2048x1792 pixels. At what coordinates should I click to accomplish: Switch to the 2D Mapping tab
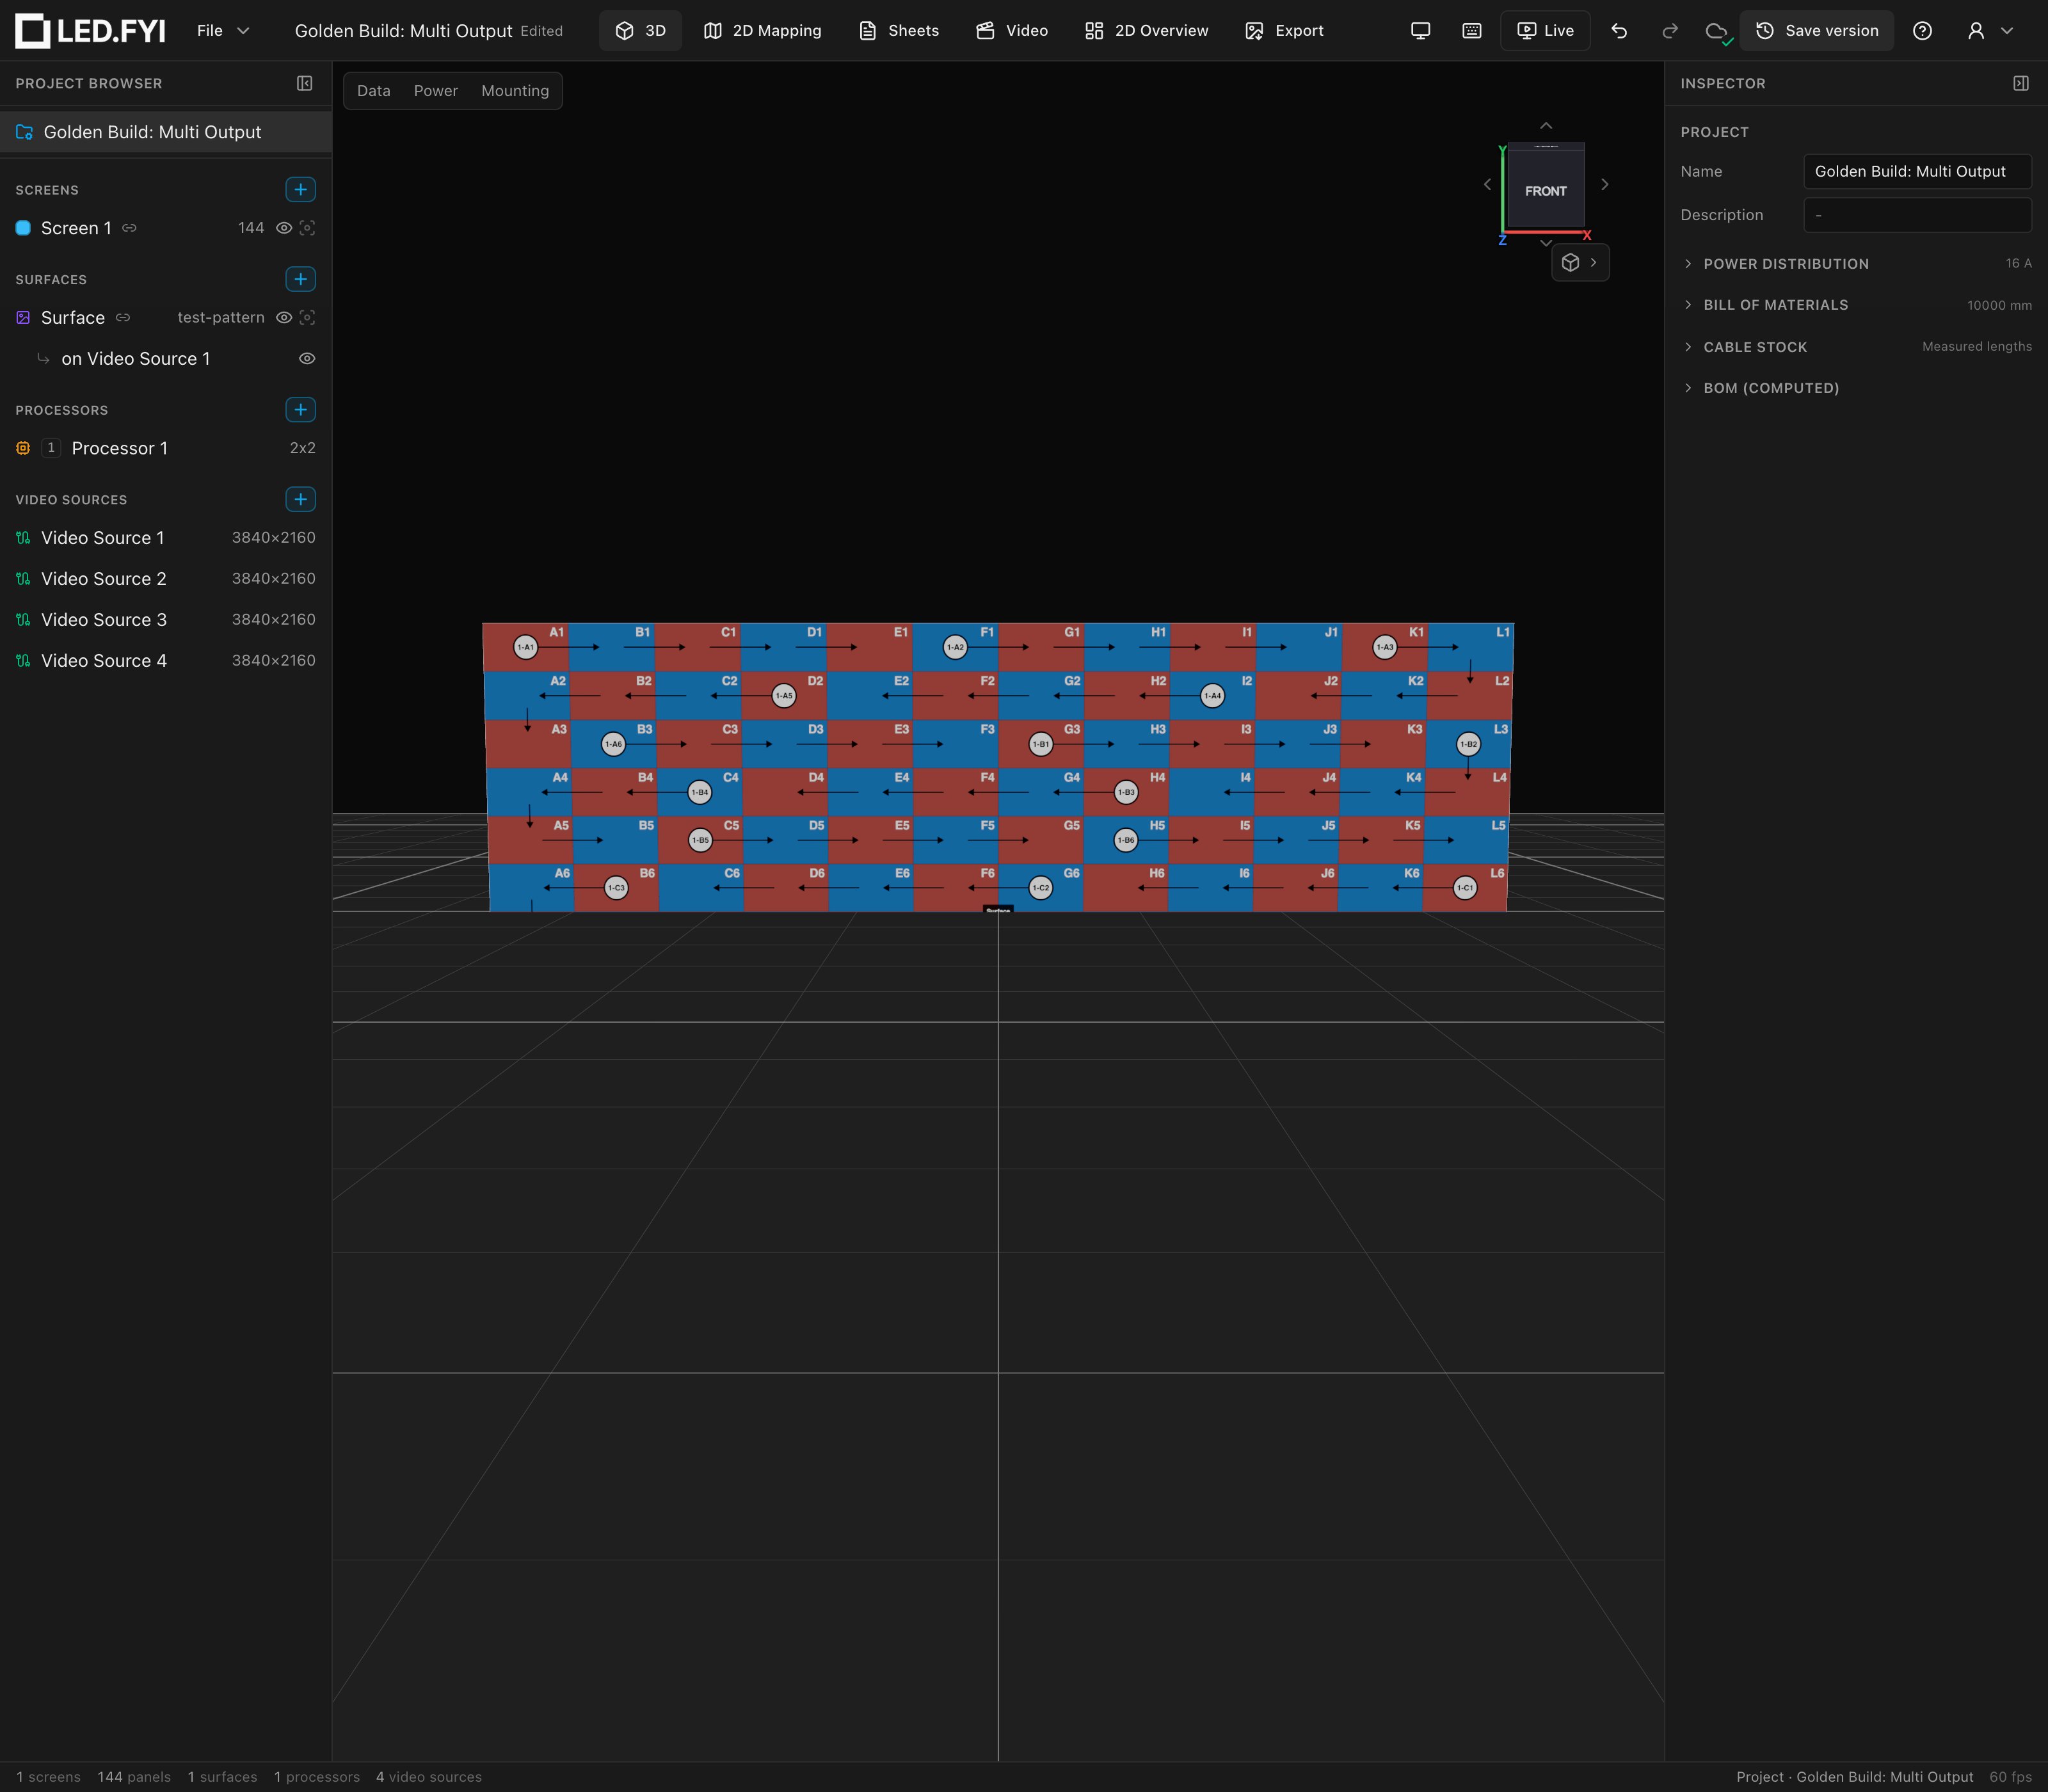click(x=763, y=31)
